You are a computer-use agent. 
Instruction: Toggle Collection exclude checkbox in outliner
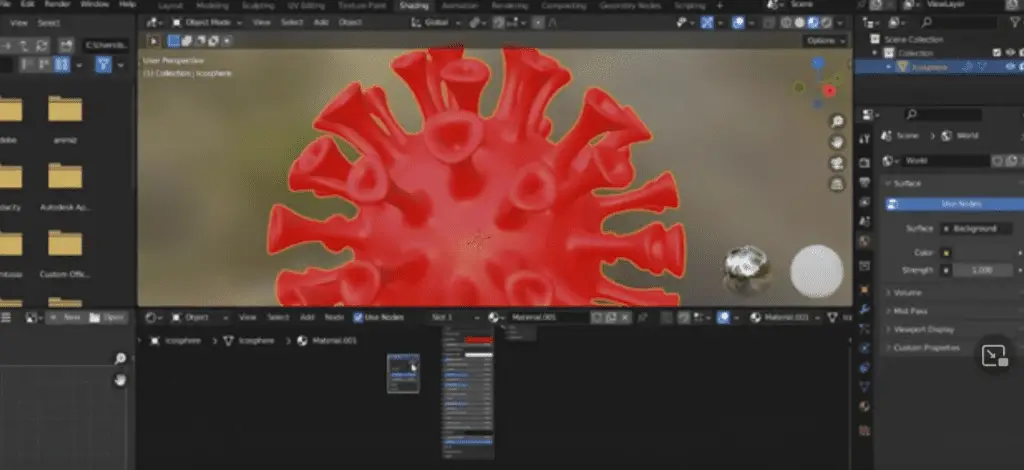click(x=997, y=53)
